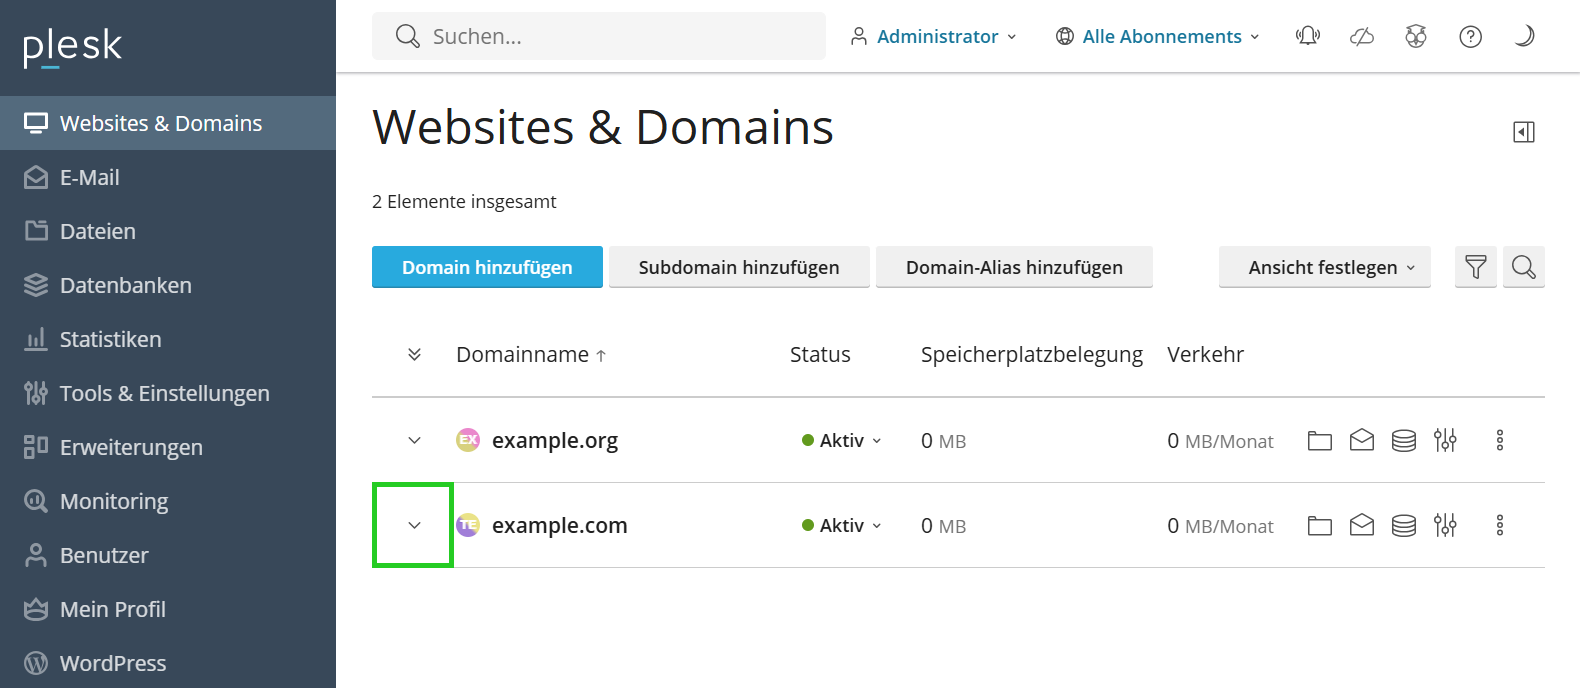Image resolution: width=1580 pixels, height=688 pixels.
Task: Open the Plesk advisor icon
Action: click(x=1416, y=37)
